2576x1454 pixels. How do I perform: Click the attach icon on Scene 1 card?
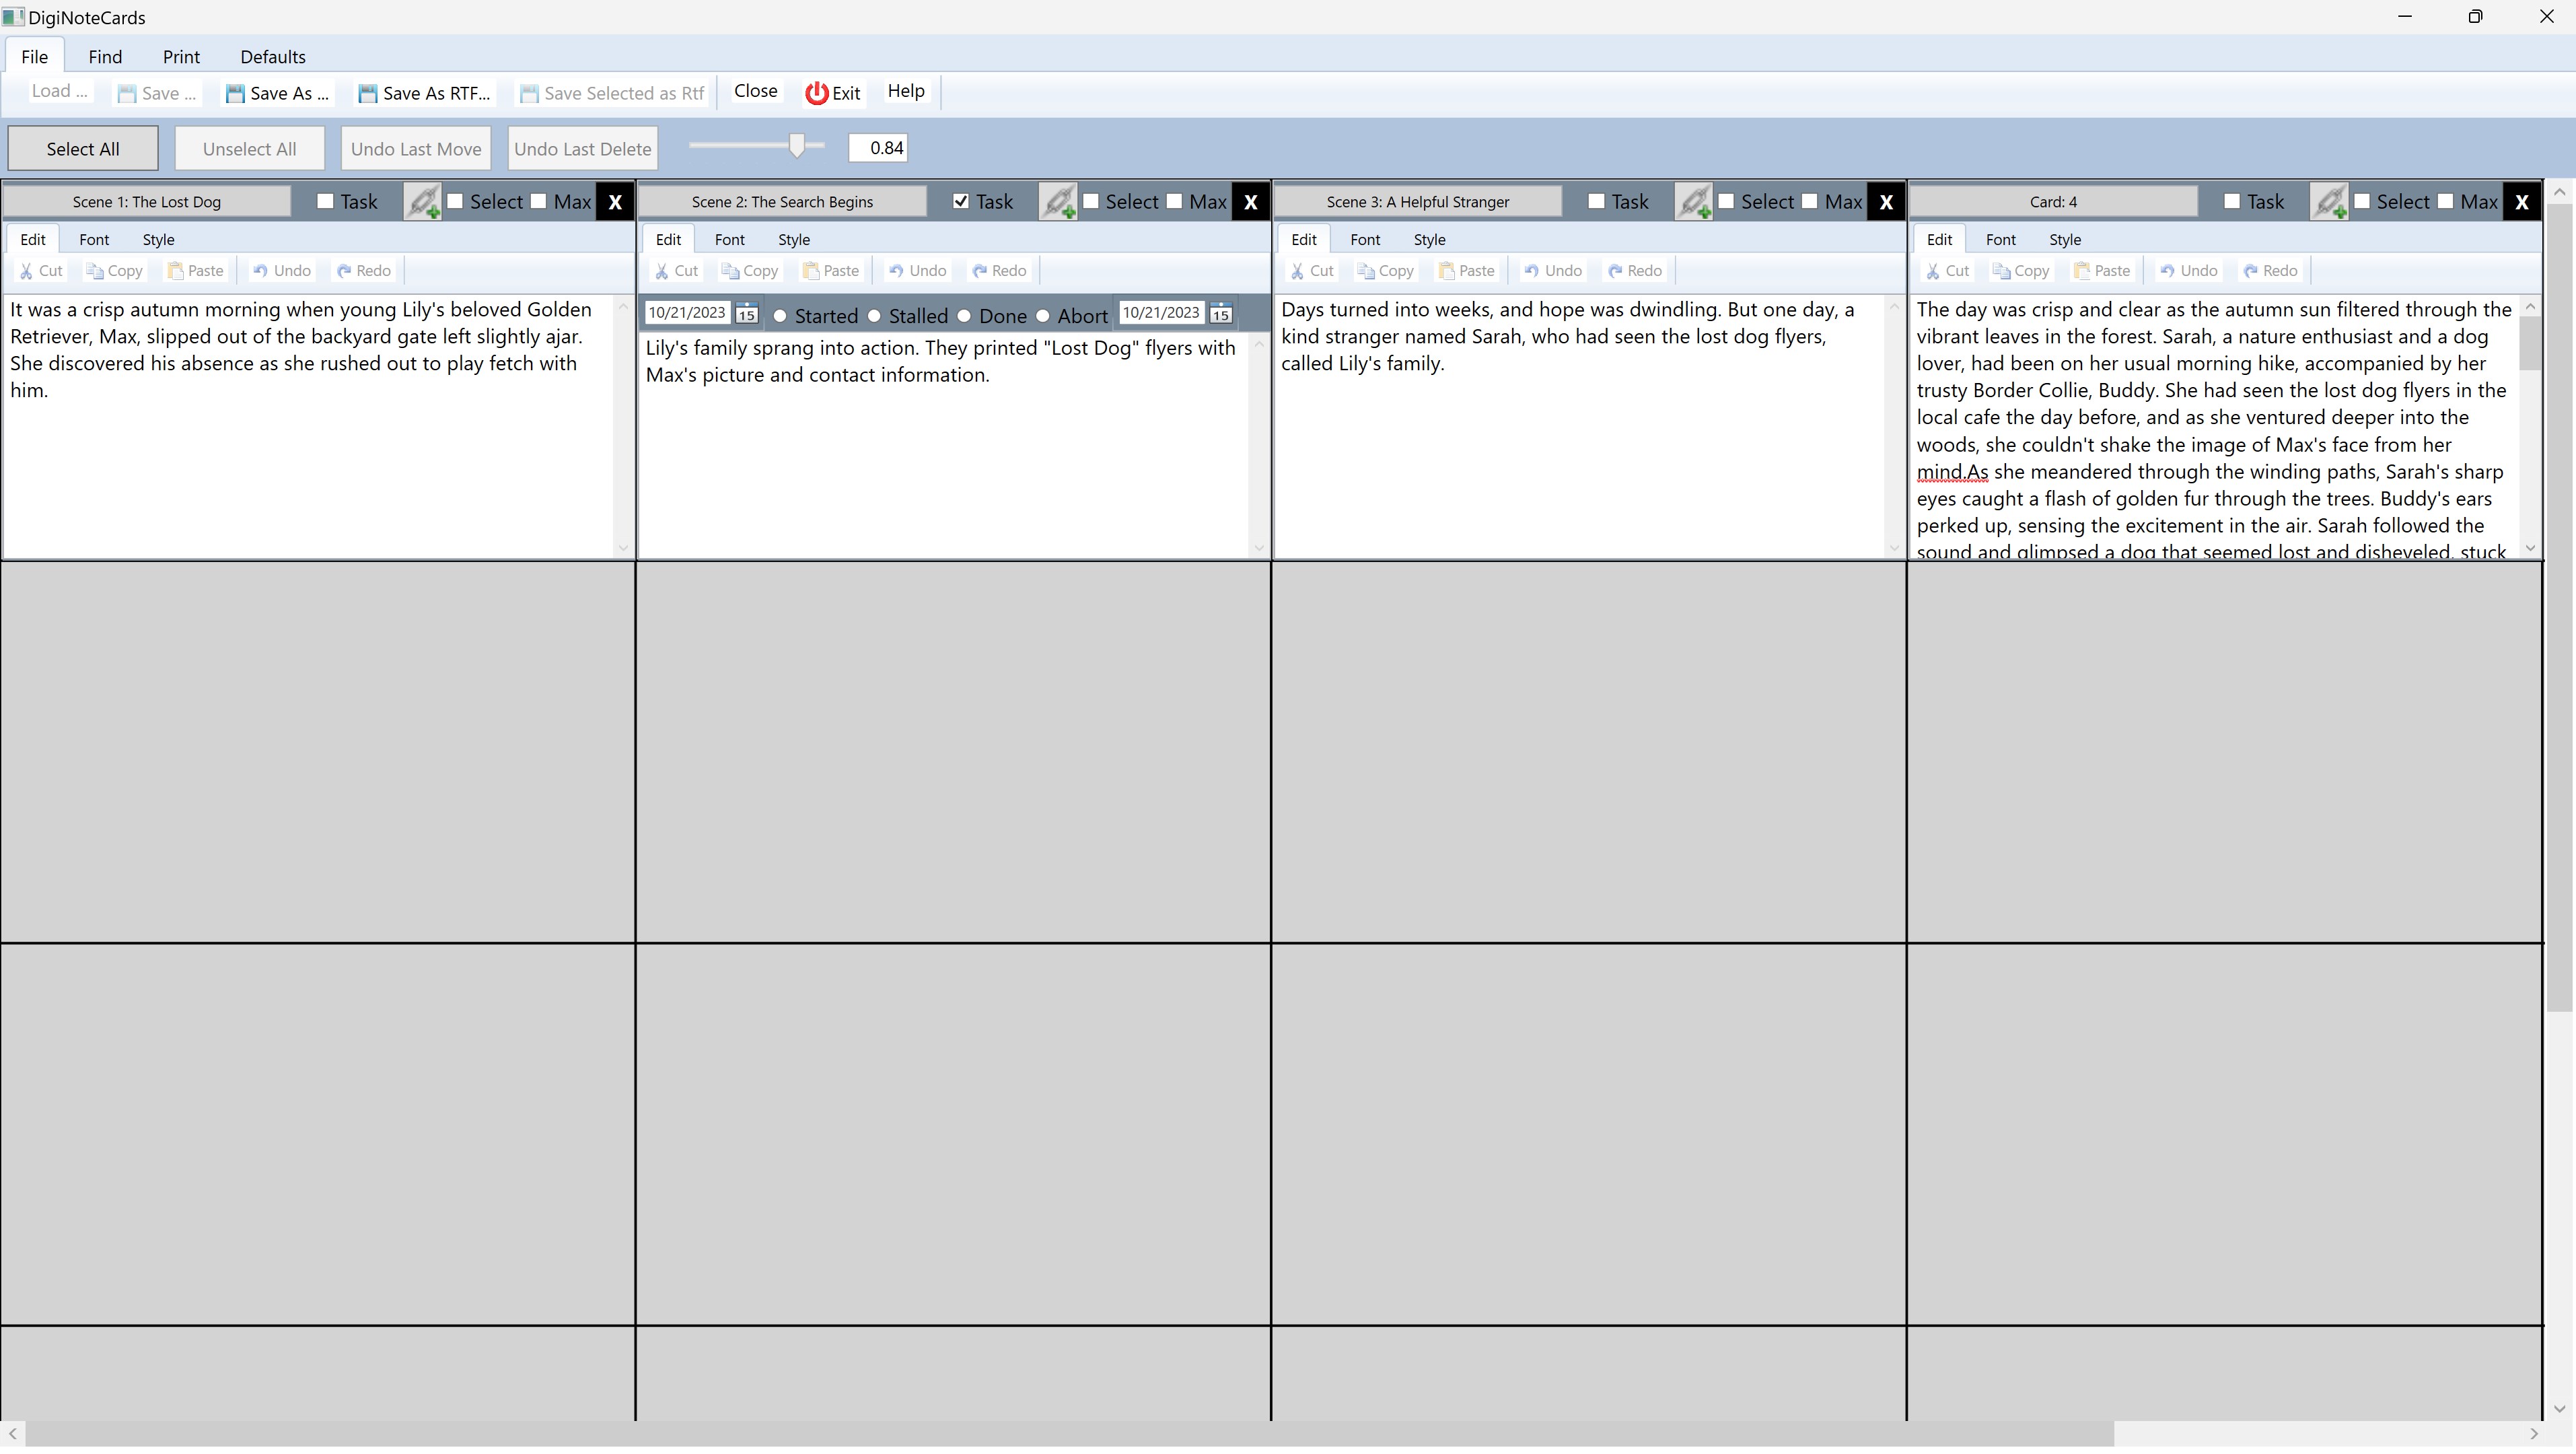click(422, 202)
